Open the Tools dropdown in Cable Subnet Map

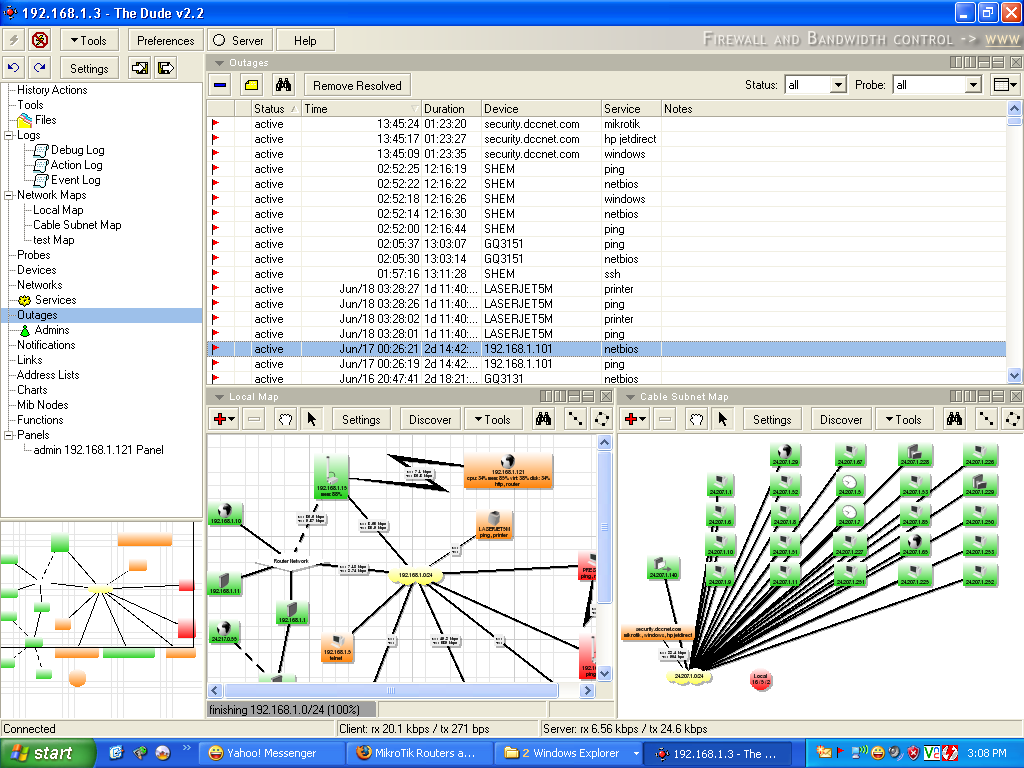point(904,419)
